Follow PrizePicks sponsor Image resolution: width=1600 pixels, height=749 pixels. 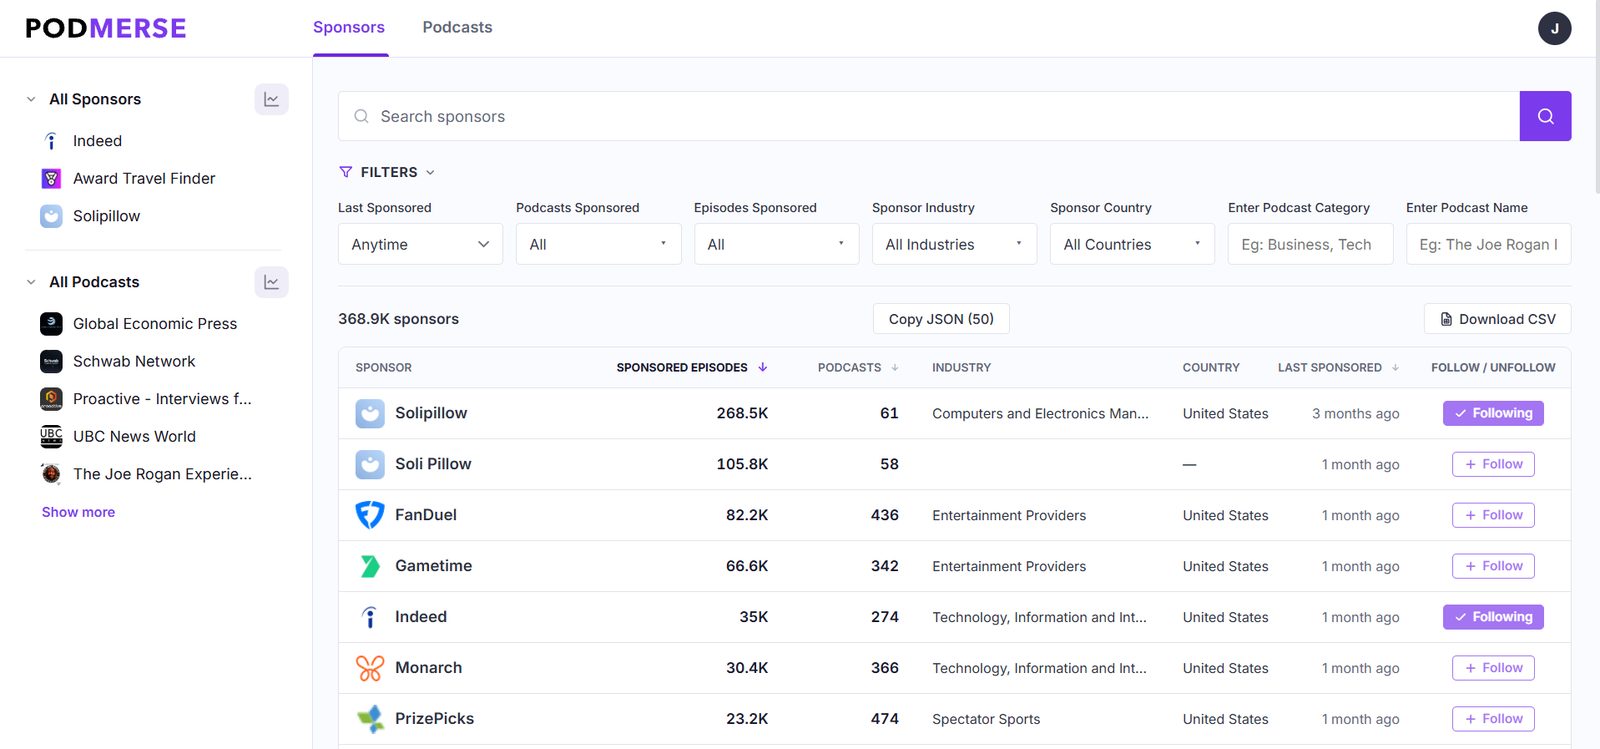[1493, 719]
